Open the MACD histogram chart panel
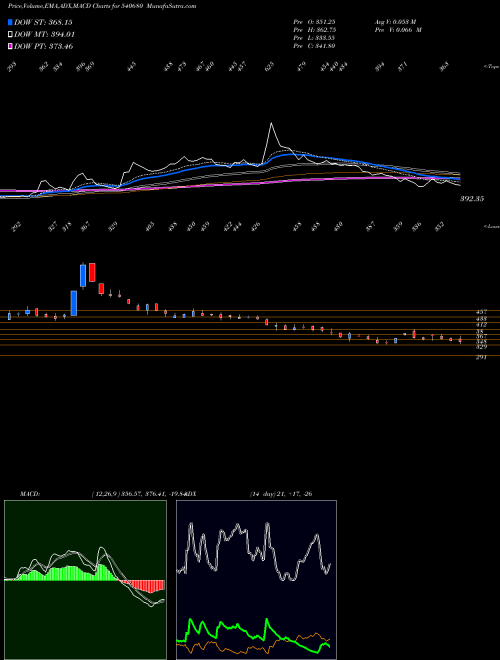Screen dimensions: 500x660 tap(85, 580)
